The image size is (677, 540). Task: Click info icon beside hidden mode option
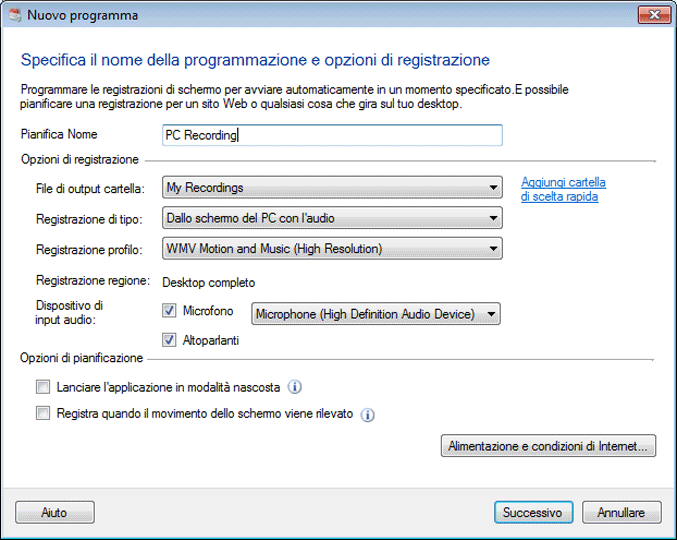(295, 388)
